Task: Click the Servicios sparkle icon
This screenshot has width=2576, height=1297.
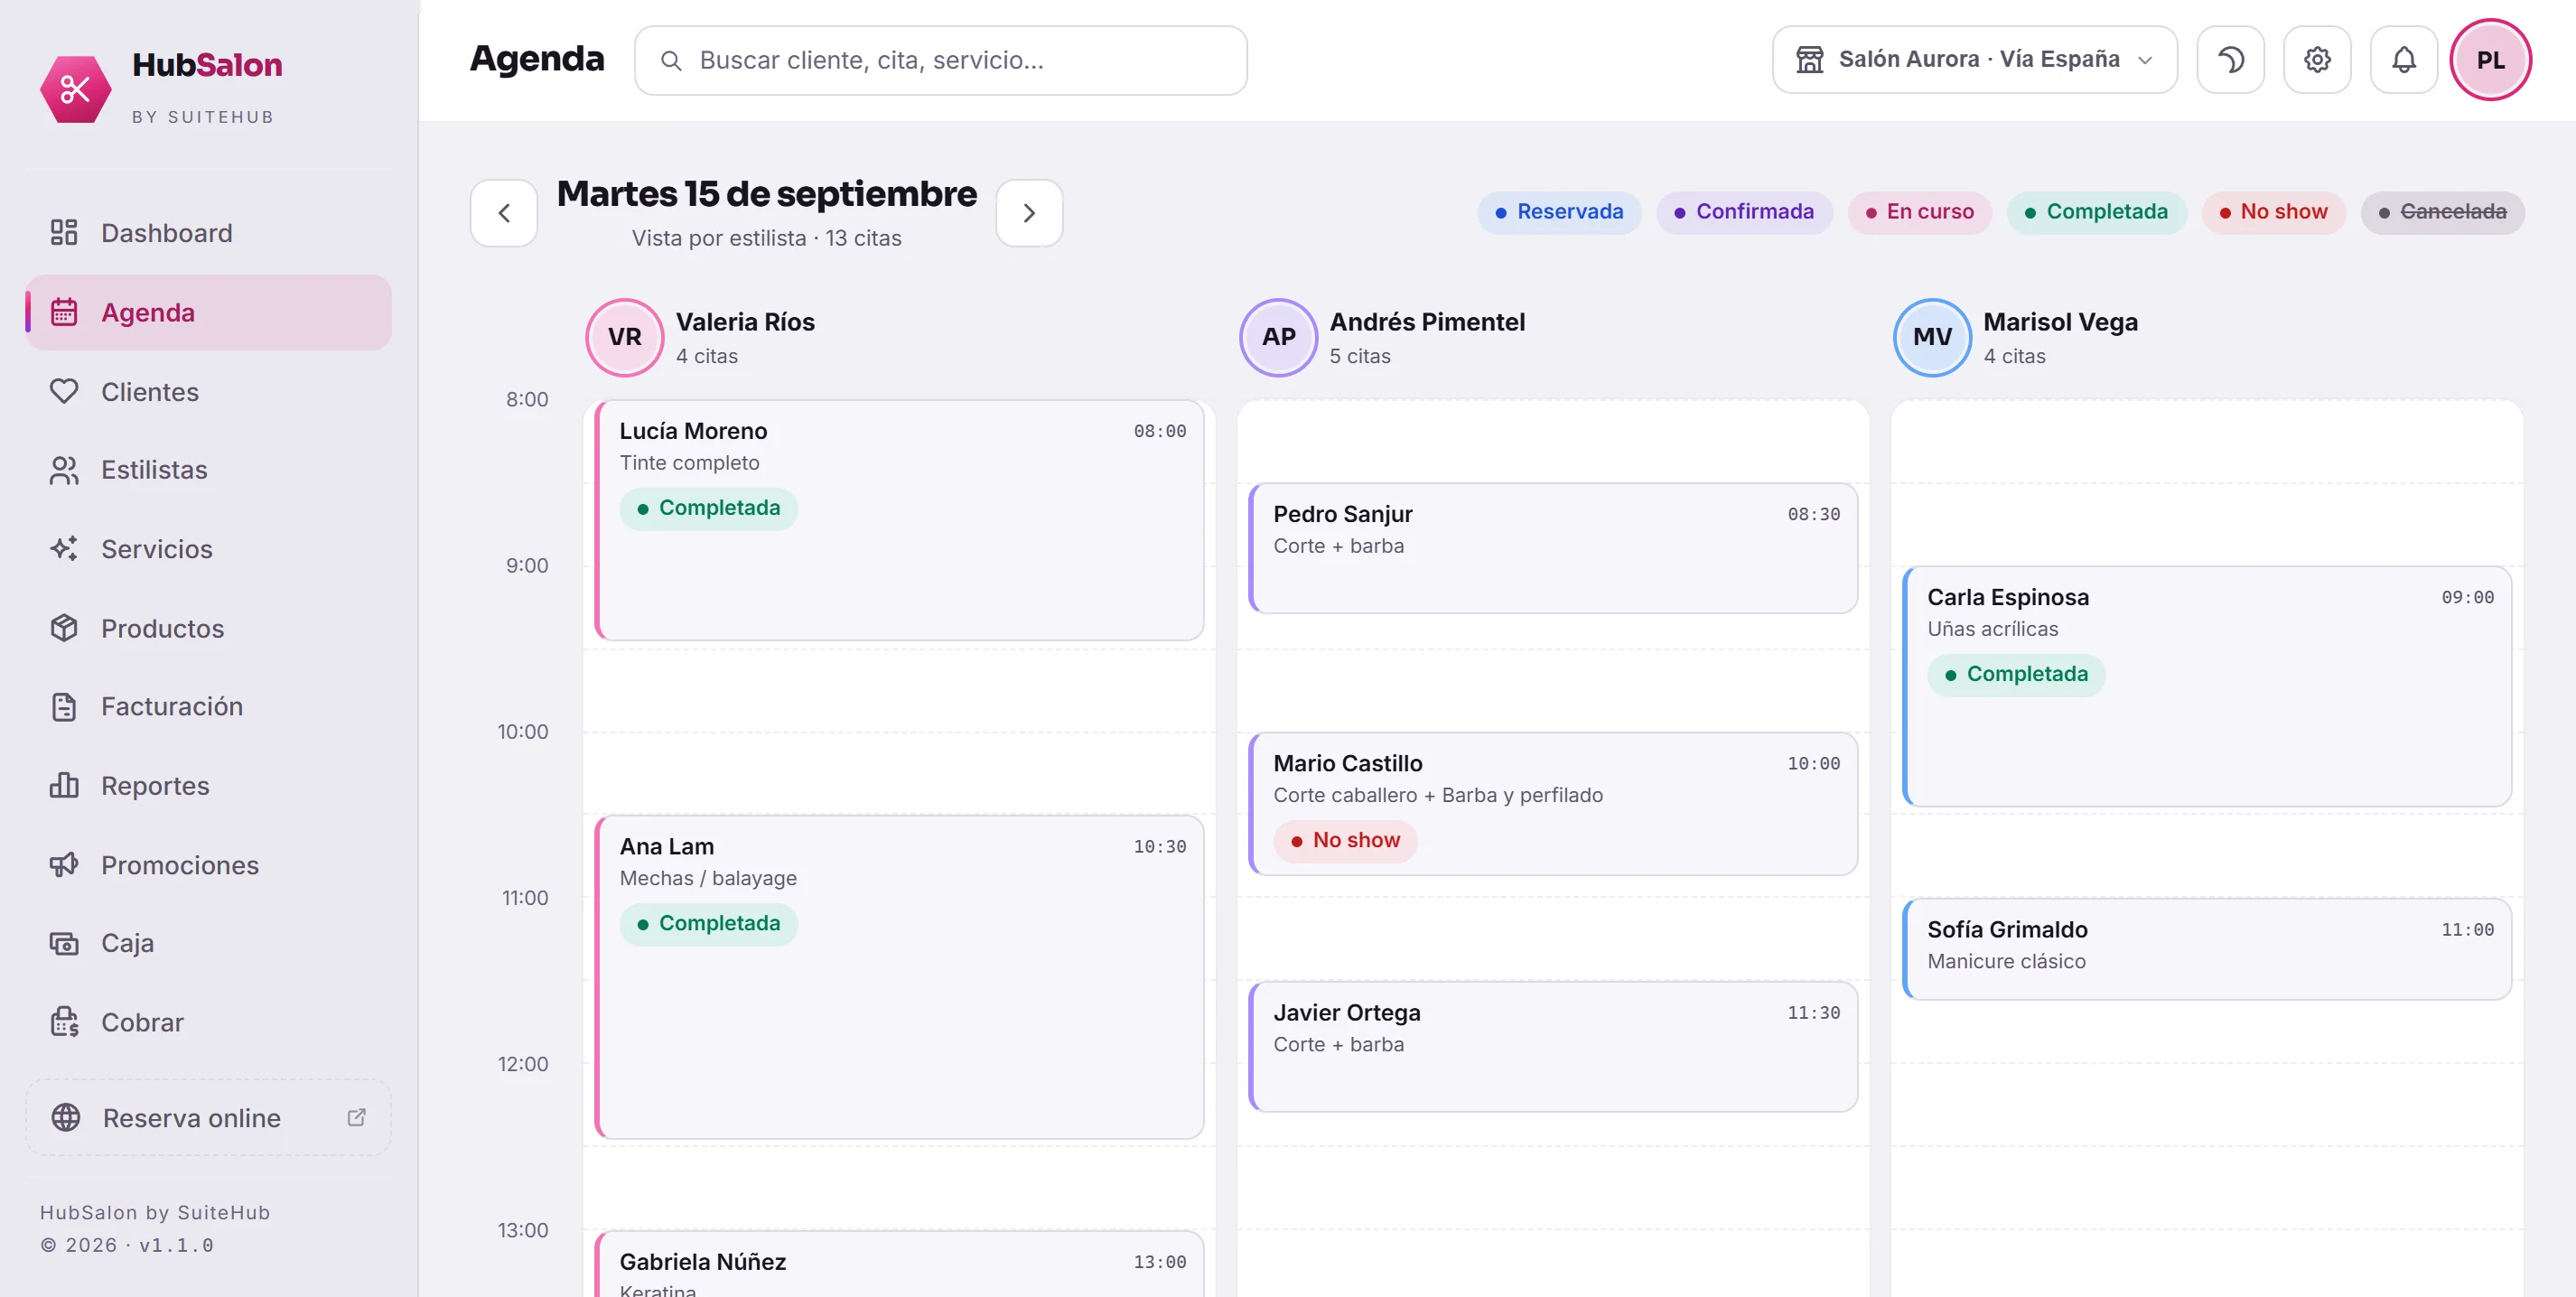Action: click(x=64, y=548)
